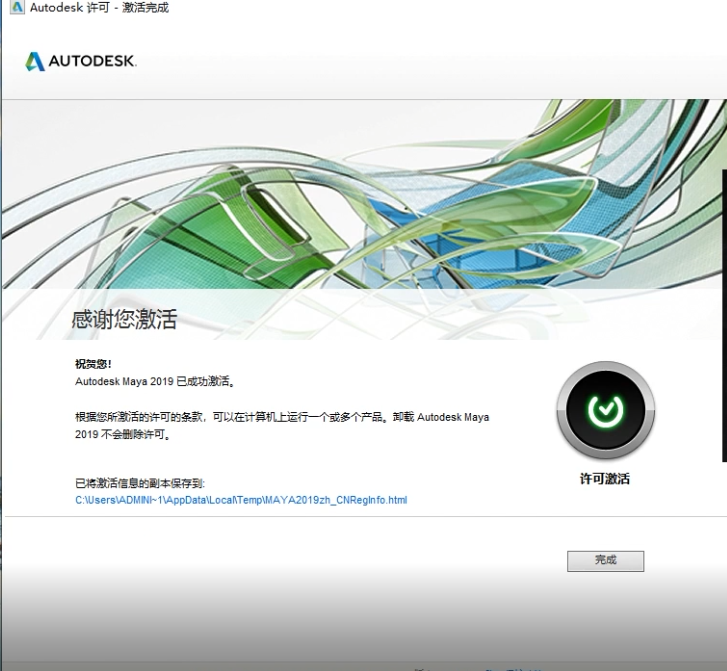Image resolution: width=727 pixels, height=671 pixels.
Task: Click the '2019 不会删除许可' text line
Action: [123, 435]
